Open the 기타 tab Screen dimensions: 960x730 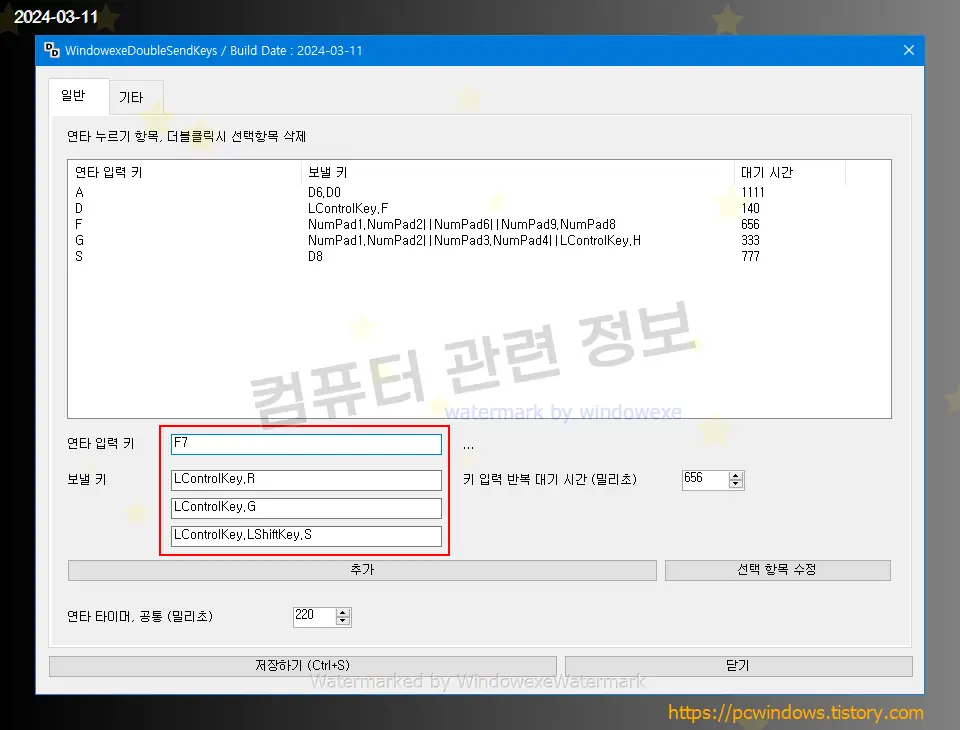click(136, 97)
